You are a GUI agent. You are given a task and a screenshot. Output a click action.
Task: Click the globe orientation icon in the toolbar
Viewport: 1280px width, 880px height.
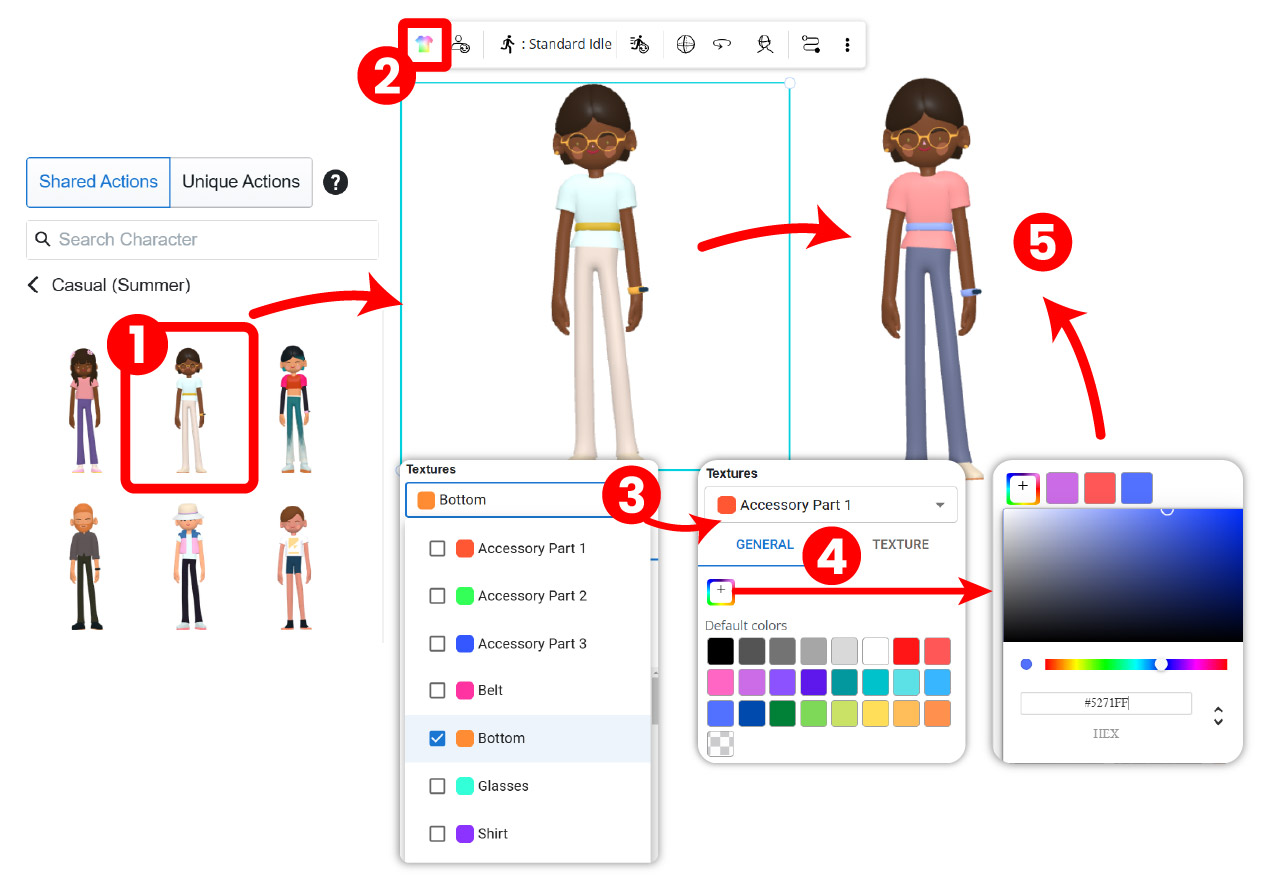[685, 44]
